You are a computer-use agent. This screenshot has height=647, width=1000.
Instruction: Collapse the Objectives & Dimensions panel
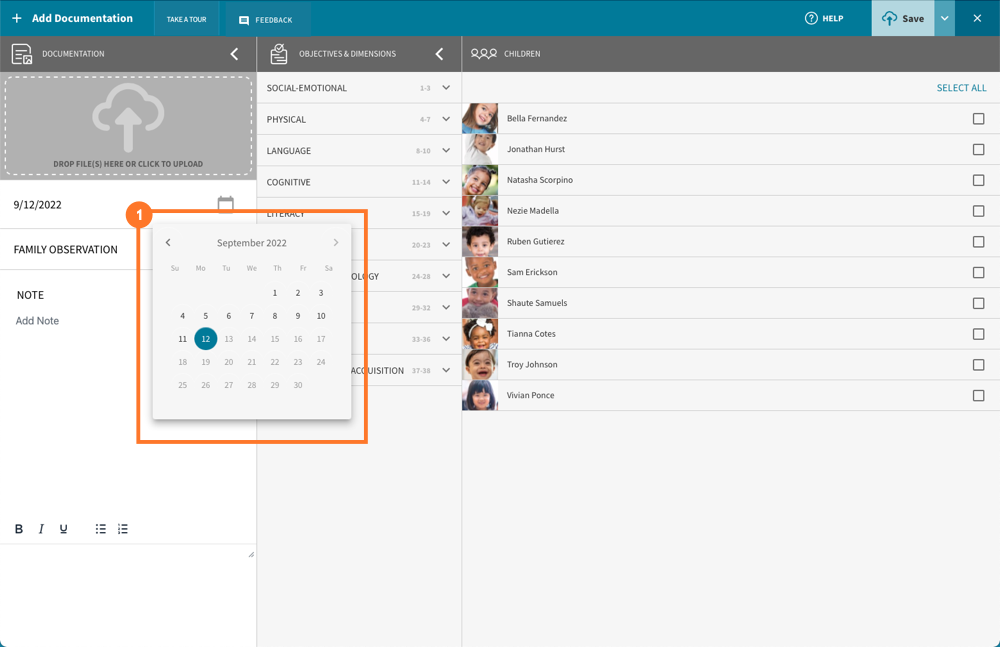click(x=439, y=54)
